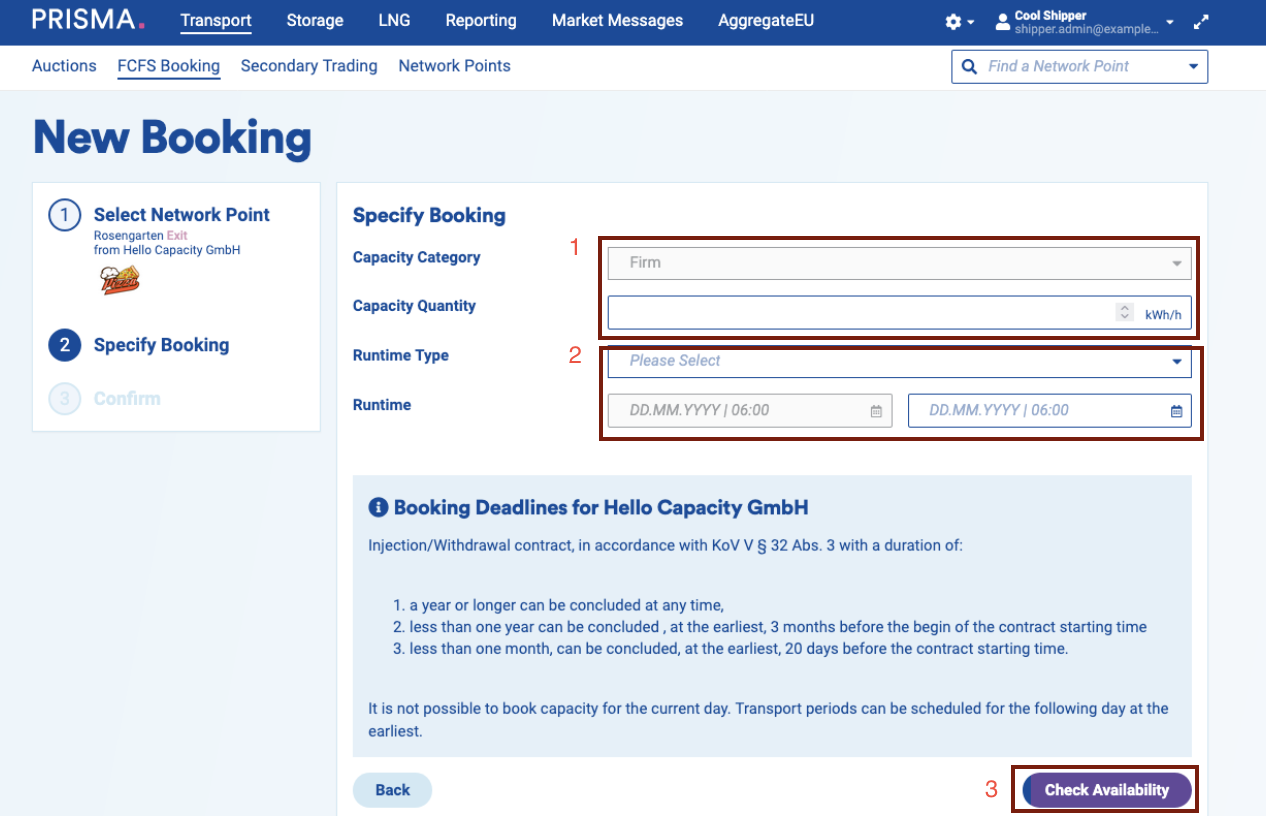This screenshot has height=816, width=1266.
Task: Select step 1 Select Network Point
Action: pyautogui.click(x=181, y=215)
